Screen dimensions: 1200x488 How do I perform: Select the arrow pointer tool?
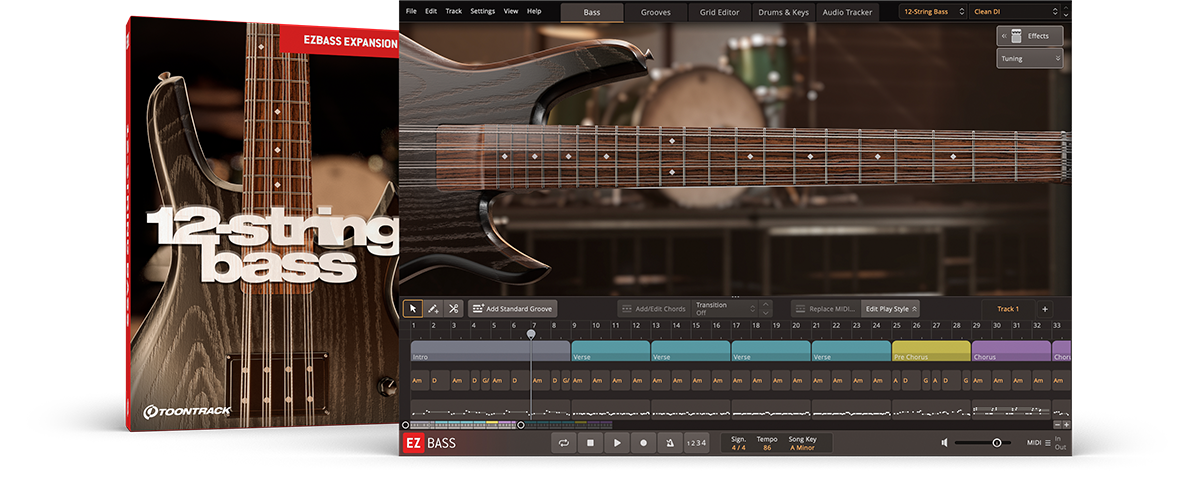(413, 308)
